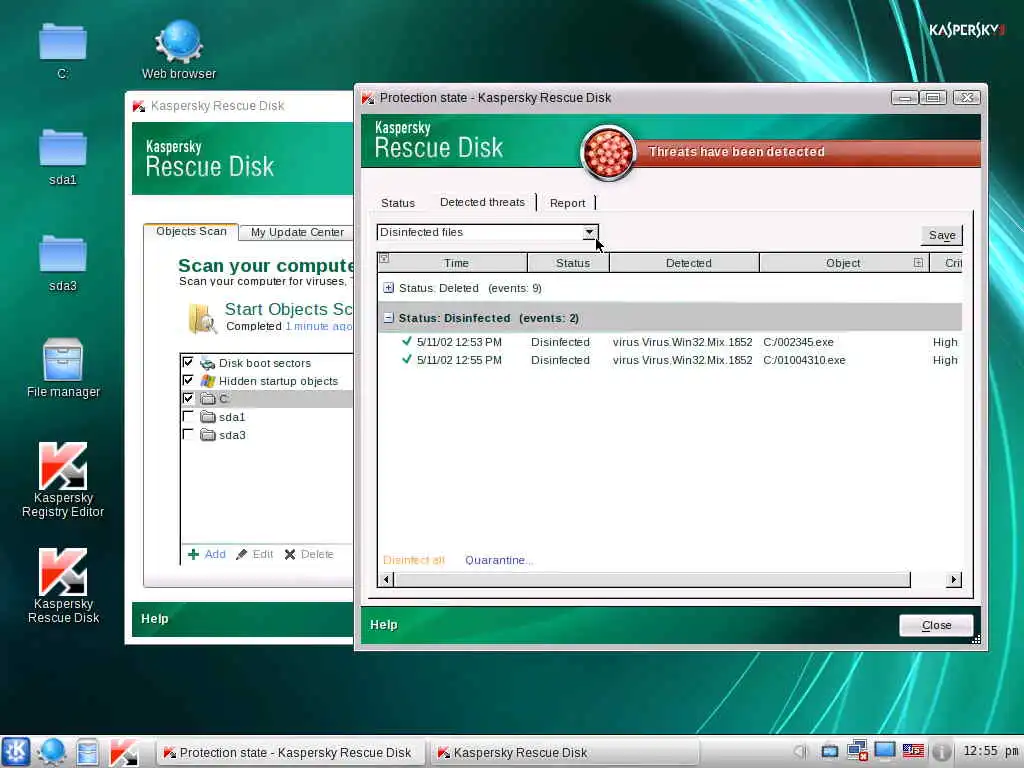The width and height of the screenshot is (1024, 768).
Task: Click the pencil Edit icon
Action: tap(242, 554)
